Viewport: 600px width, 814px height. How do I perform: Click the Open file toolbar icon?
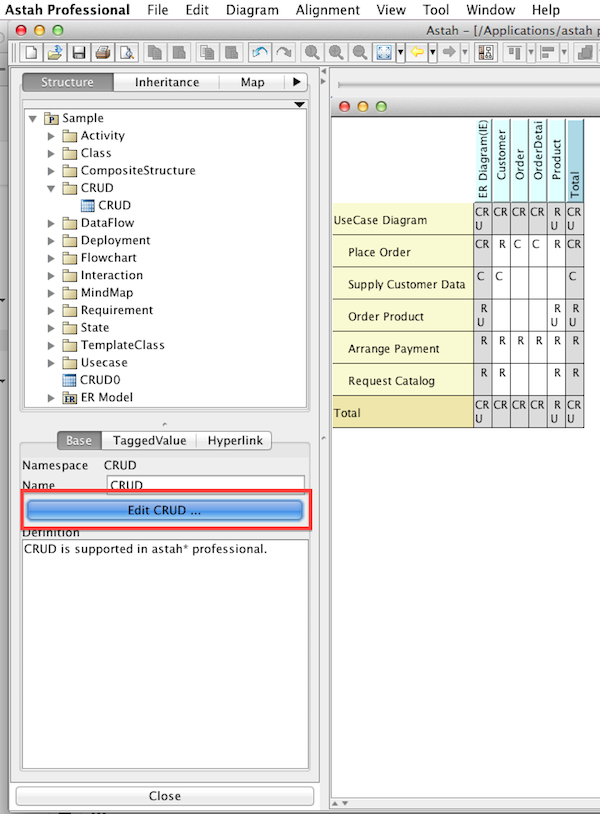pyautogui.click(x=55, y=52)
